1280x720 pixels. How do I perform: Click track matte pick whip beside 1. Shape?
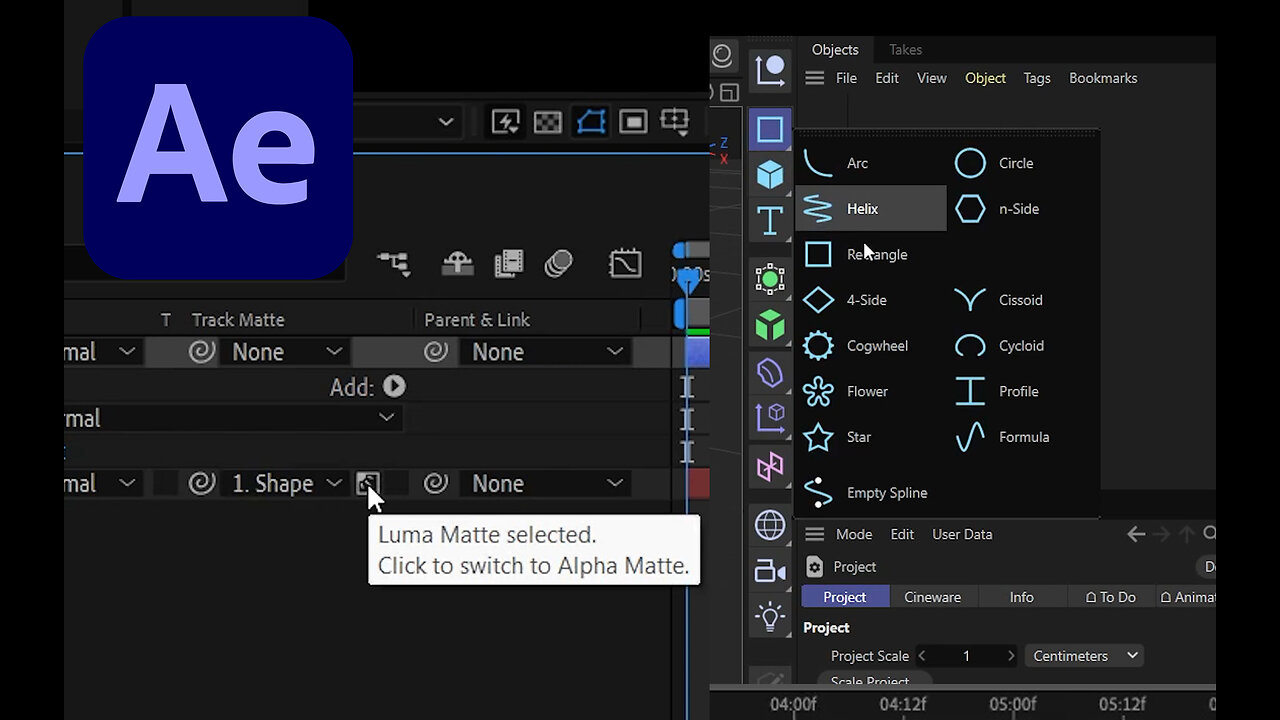pos(202,484)
